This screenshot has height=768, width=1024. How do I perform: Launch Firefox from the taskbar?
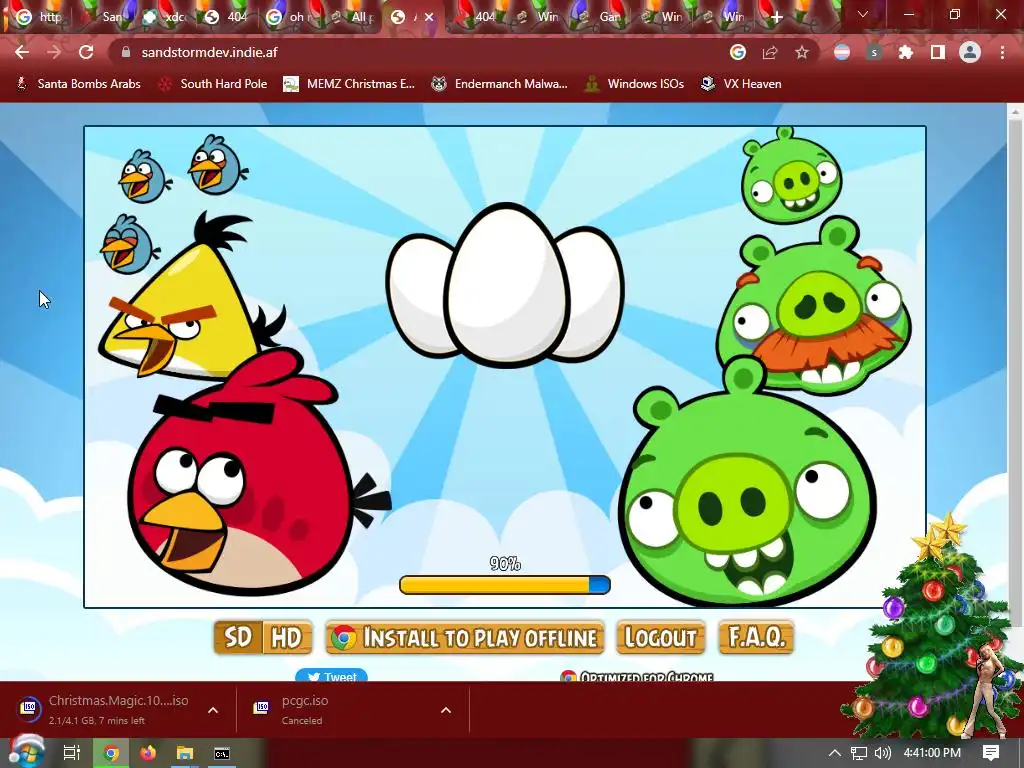click(x=148, y=753)
